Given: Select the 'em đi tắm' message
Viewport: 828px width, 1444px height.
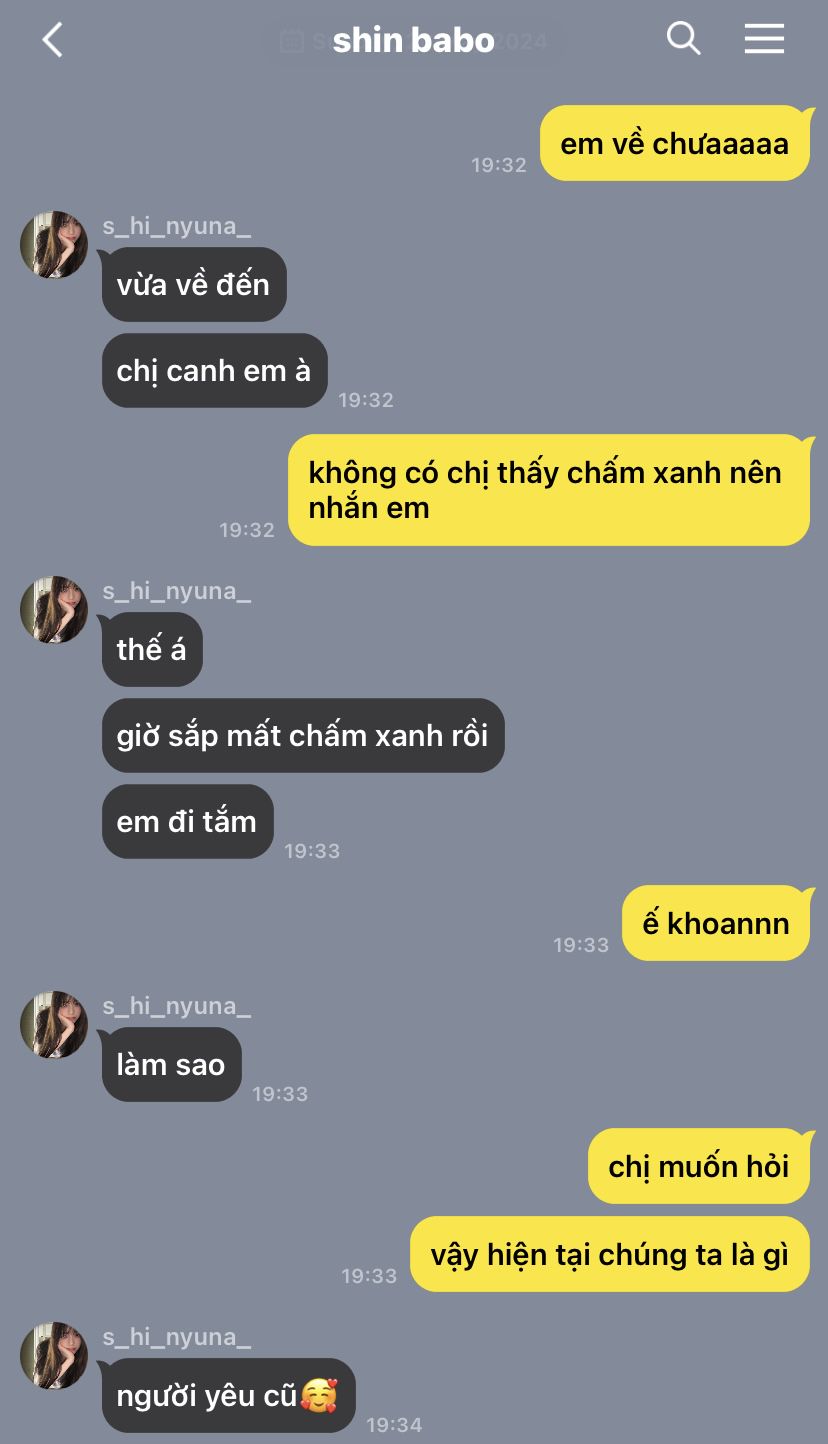Looking at the screenshot, I should point(187,821).
